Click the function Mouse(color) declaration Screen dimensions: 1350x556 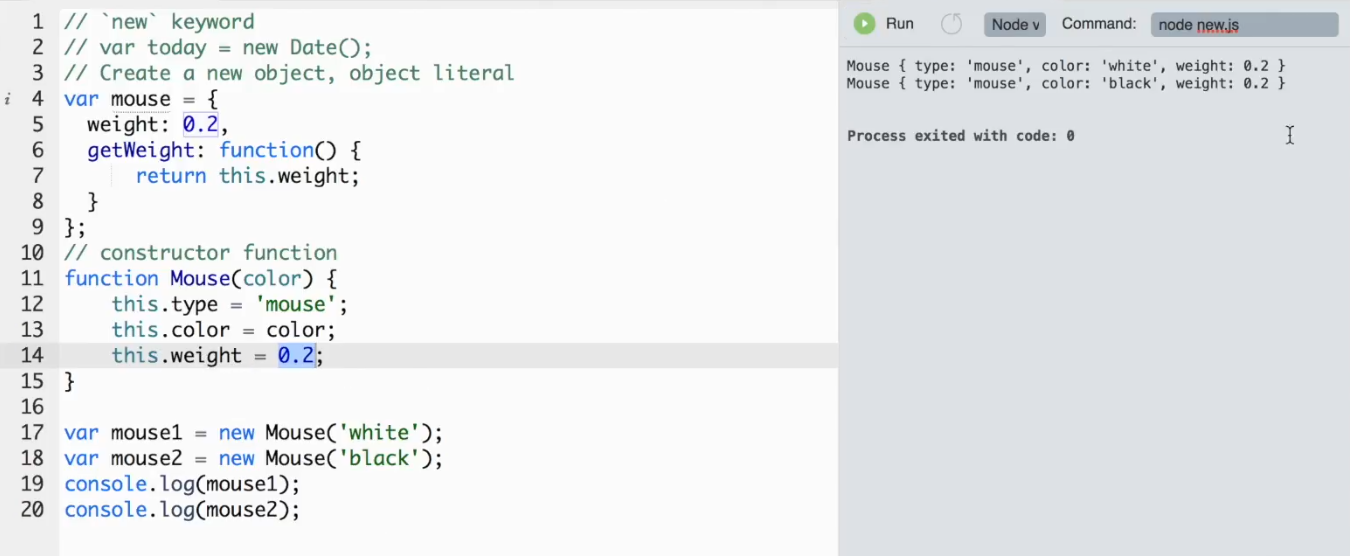point(201,279)
